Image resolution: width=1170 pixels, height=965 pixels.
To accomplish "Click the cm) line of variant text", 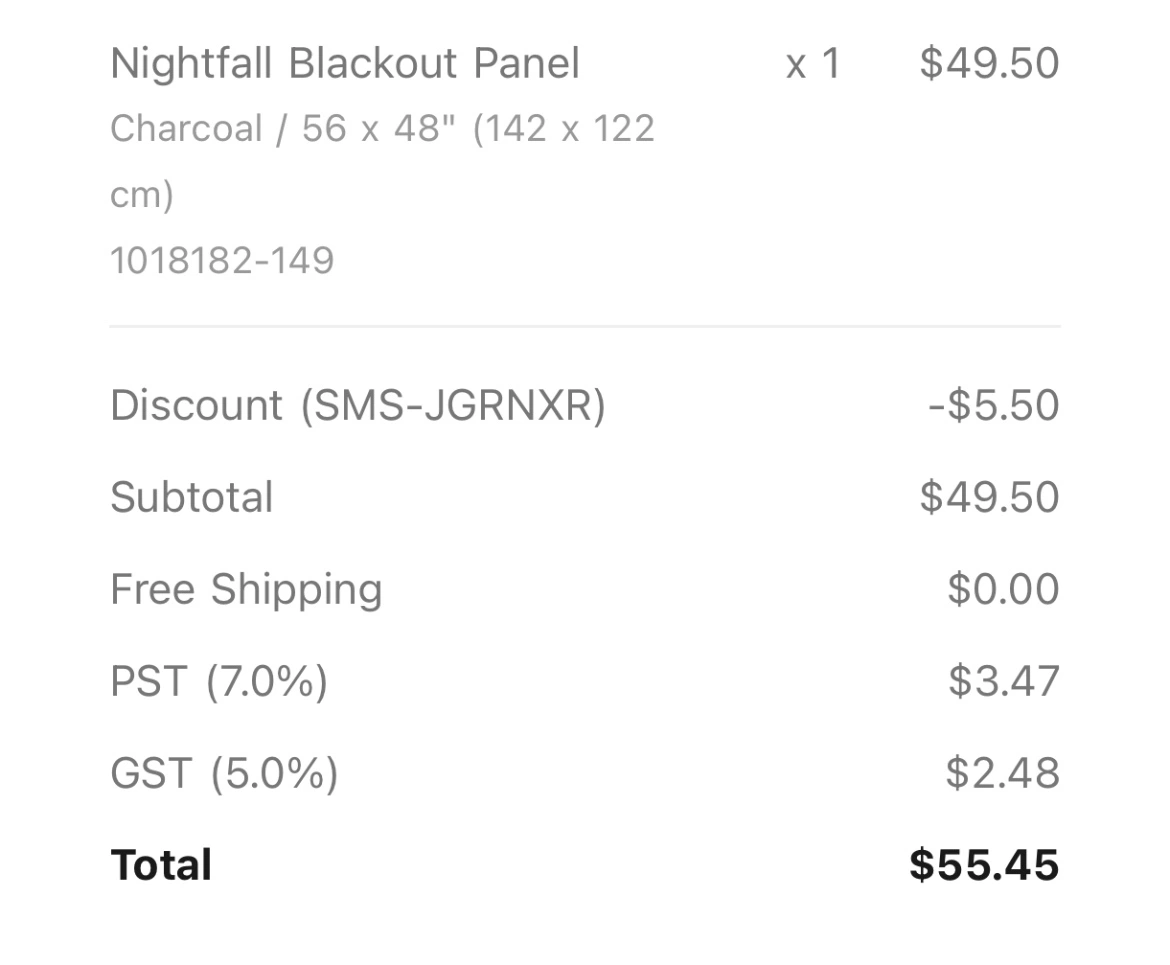I will [x=142, y=195].
